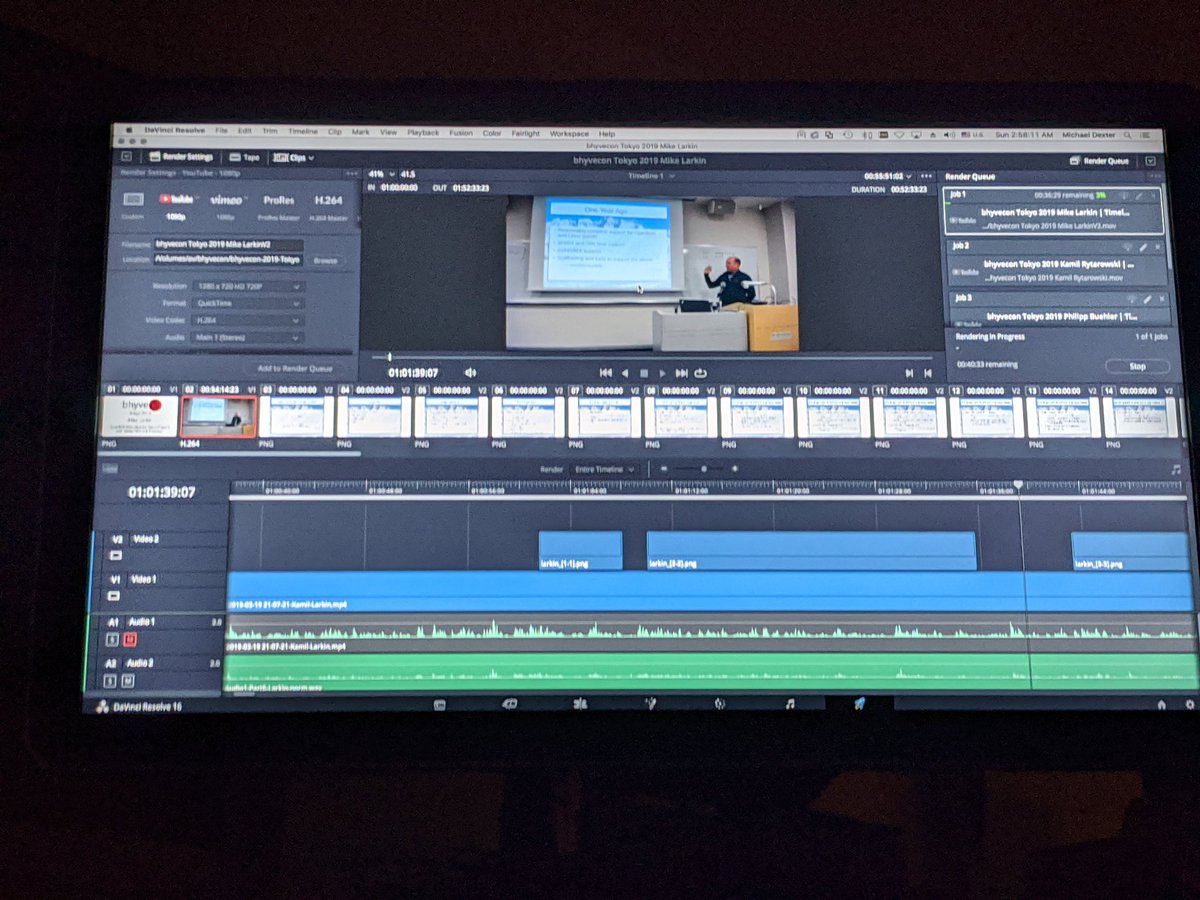Stop the render in progress
The image size is (1200, 900).
tap(1138, 366)
